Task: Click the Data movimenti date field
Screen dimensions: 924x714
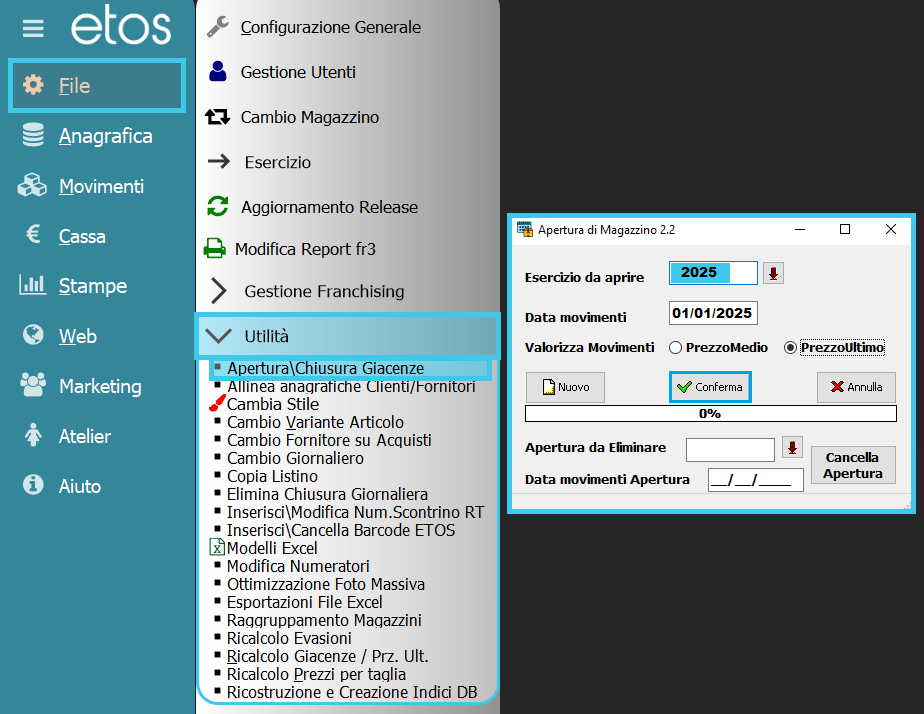Action: (x=713, y=313)
